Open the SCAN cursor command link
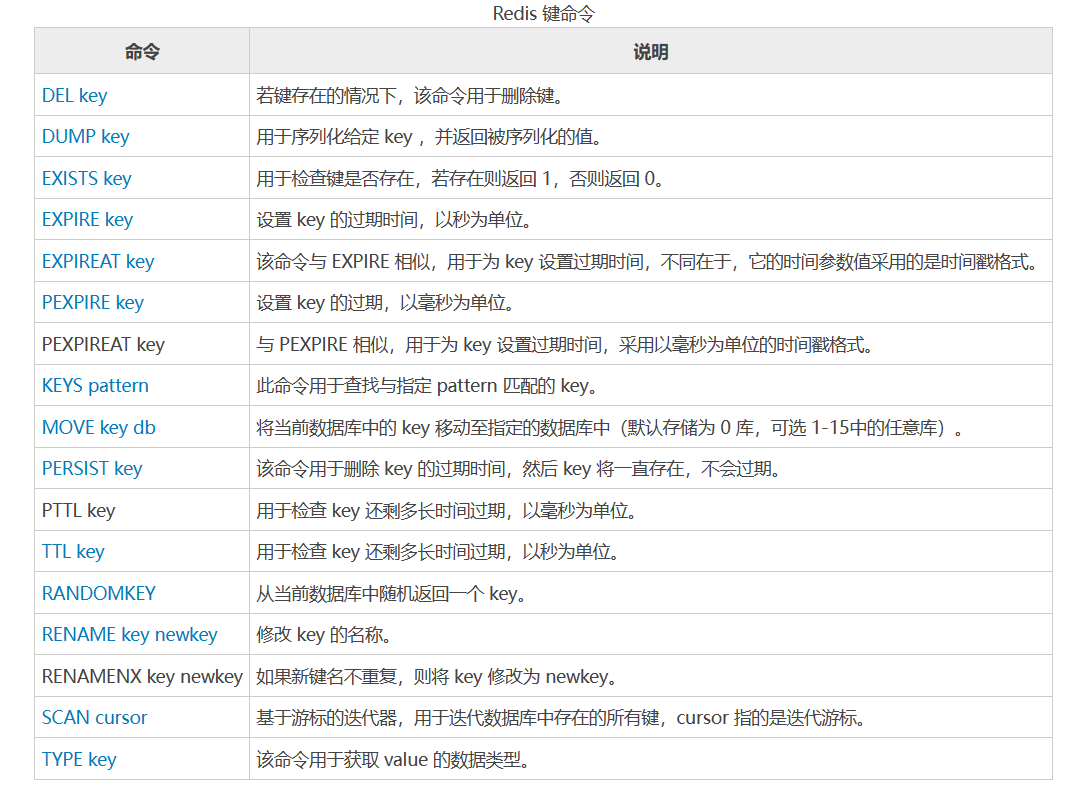Screen dimensions: 1072x798 (x=93, y=717)
